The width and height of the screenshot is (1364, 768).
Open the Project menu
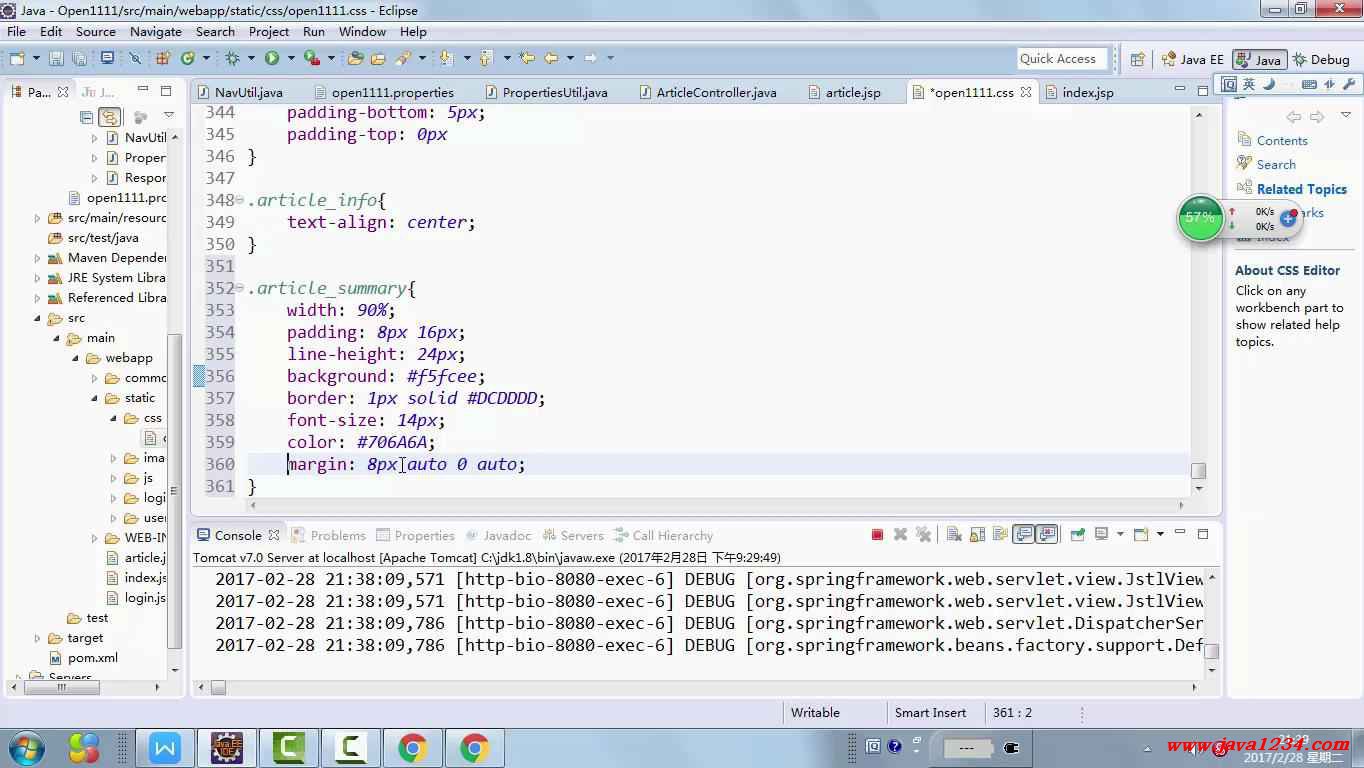click(x=269, y=31)
